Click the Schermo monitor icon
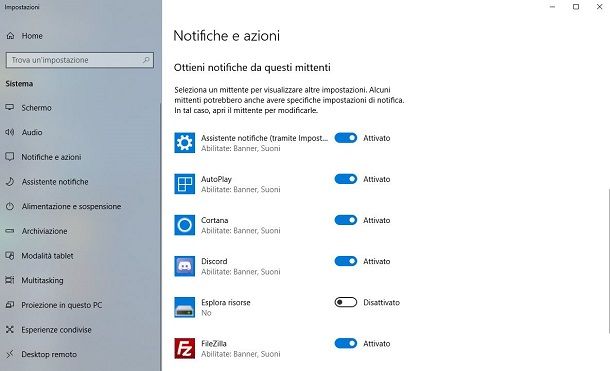Viewport: 610px width, 371px height. coord(10,107)
